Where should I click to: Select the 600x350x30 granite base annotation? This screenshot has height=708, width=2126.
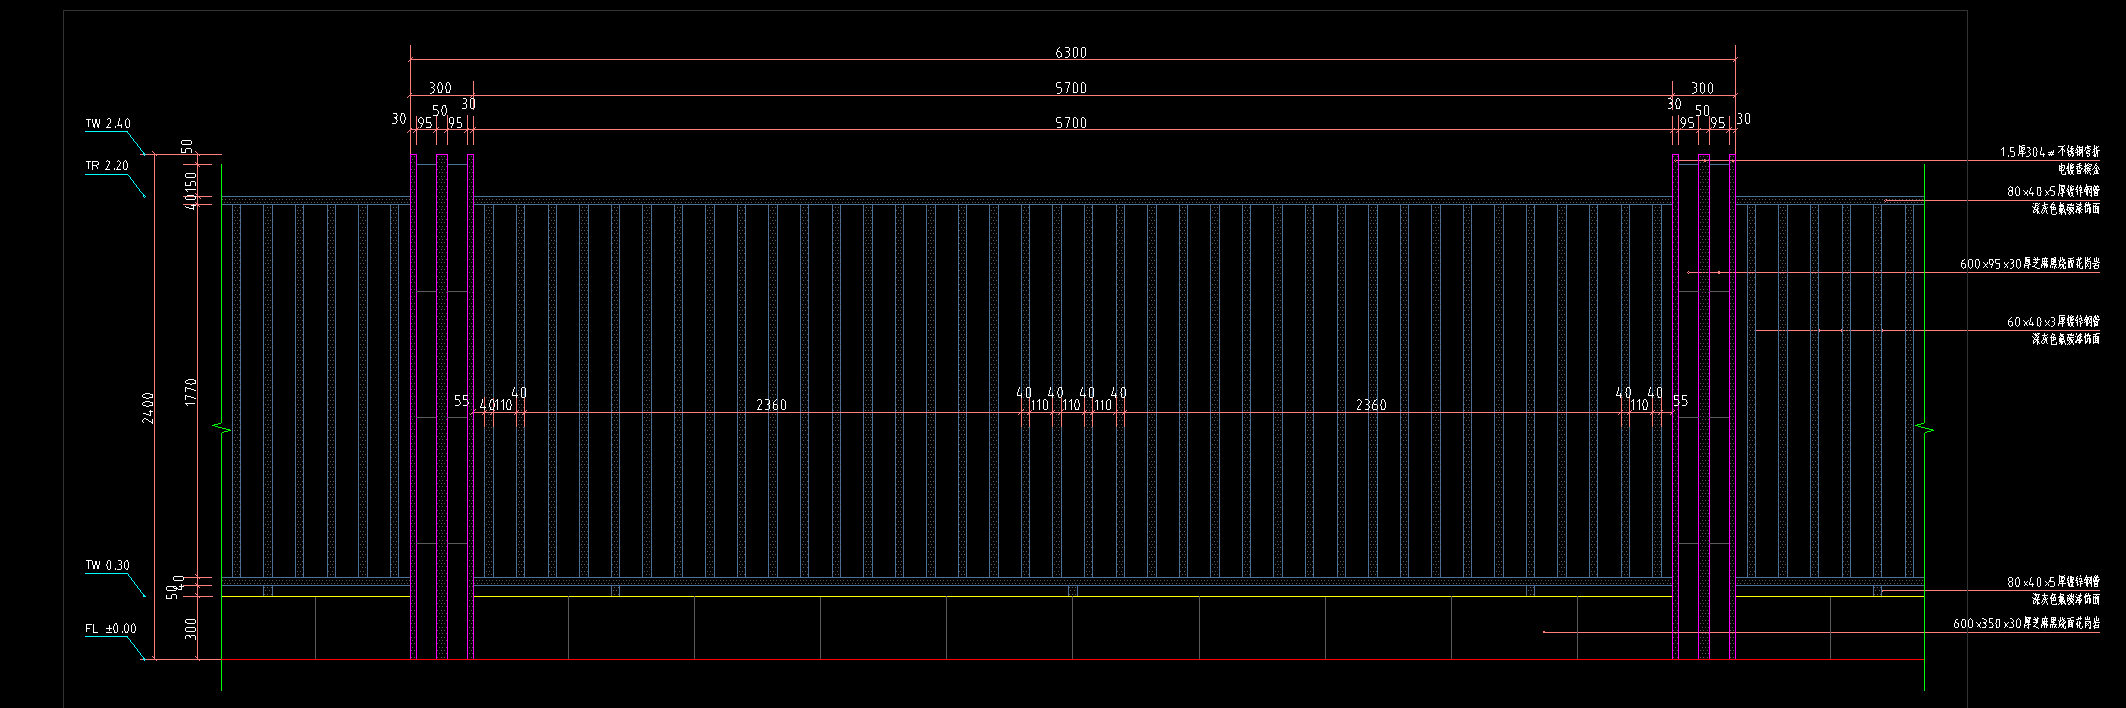click(x=2026, y=624)
